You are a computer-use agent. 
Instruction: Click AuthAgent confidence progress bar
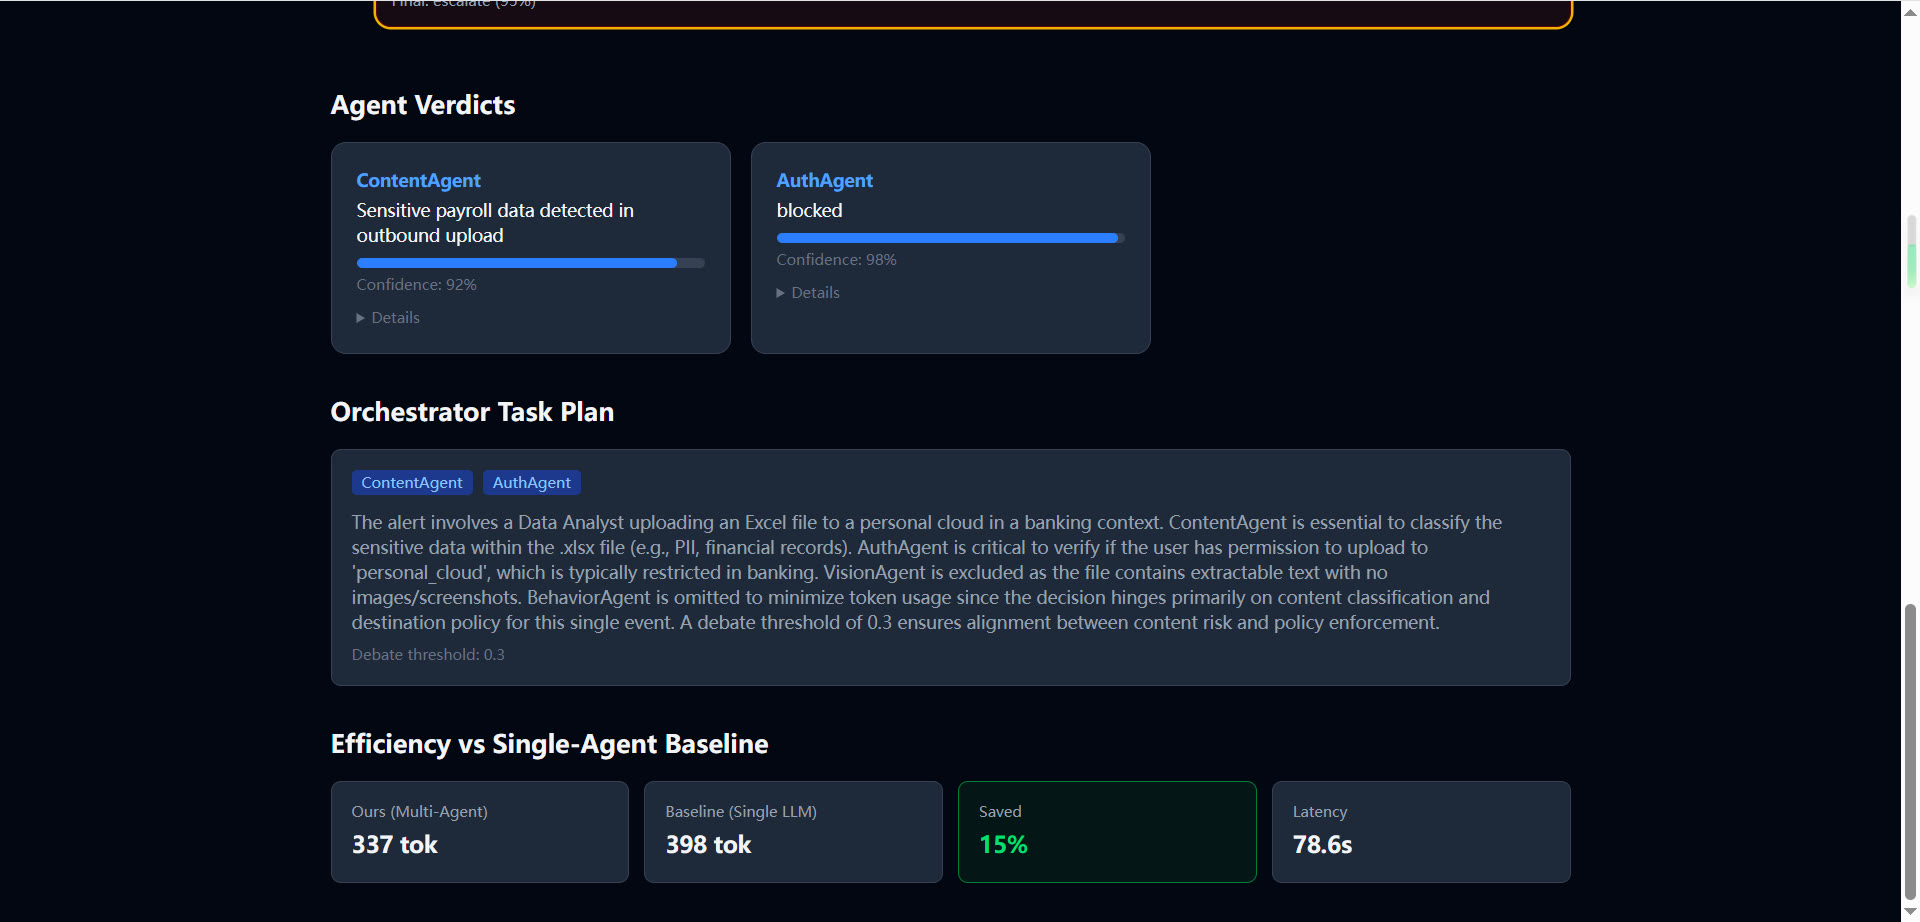[x=951, y=238]
